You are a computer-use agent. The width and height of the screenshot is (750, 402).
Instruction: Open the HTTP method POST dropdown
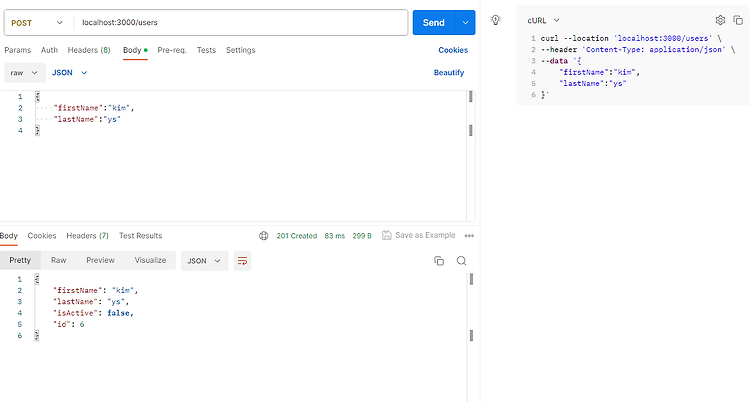click(x=37, y=22)
